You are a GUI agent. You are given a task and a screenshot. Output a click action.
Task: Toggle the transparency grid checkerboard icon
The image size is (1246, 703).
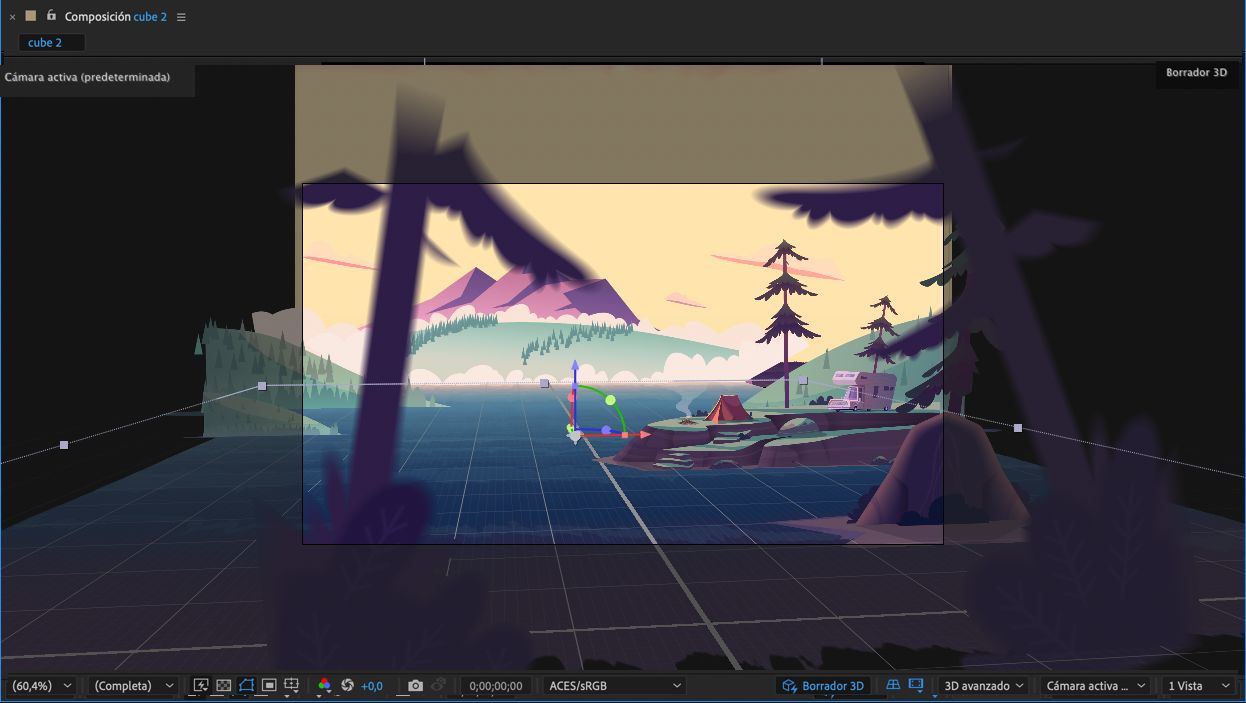click(x=224, y=685)
